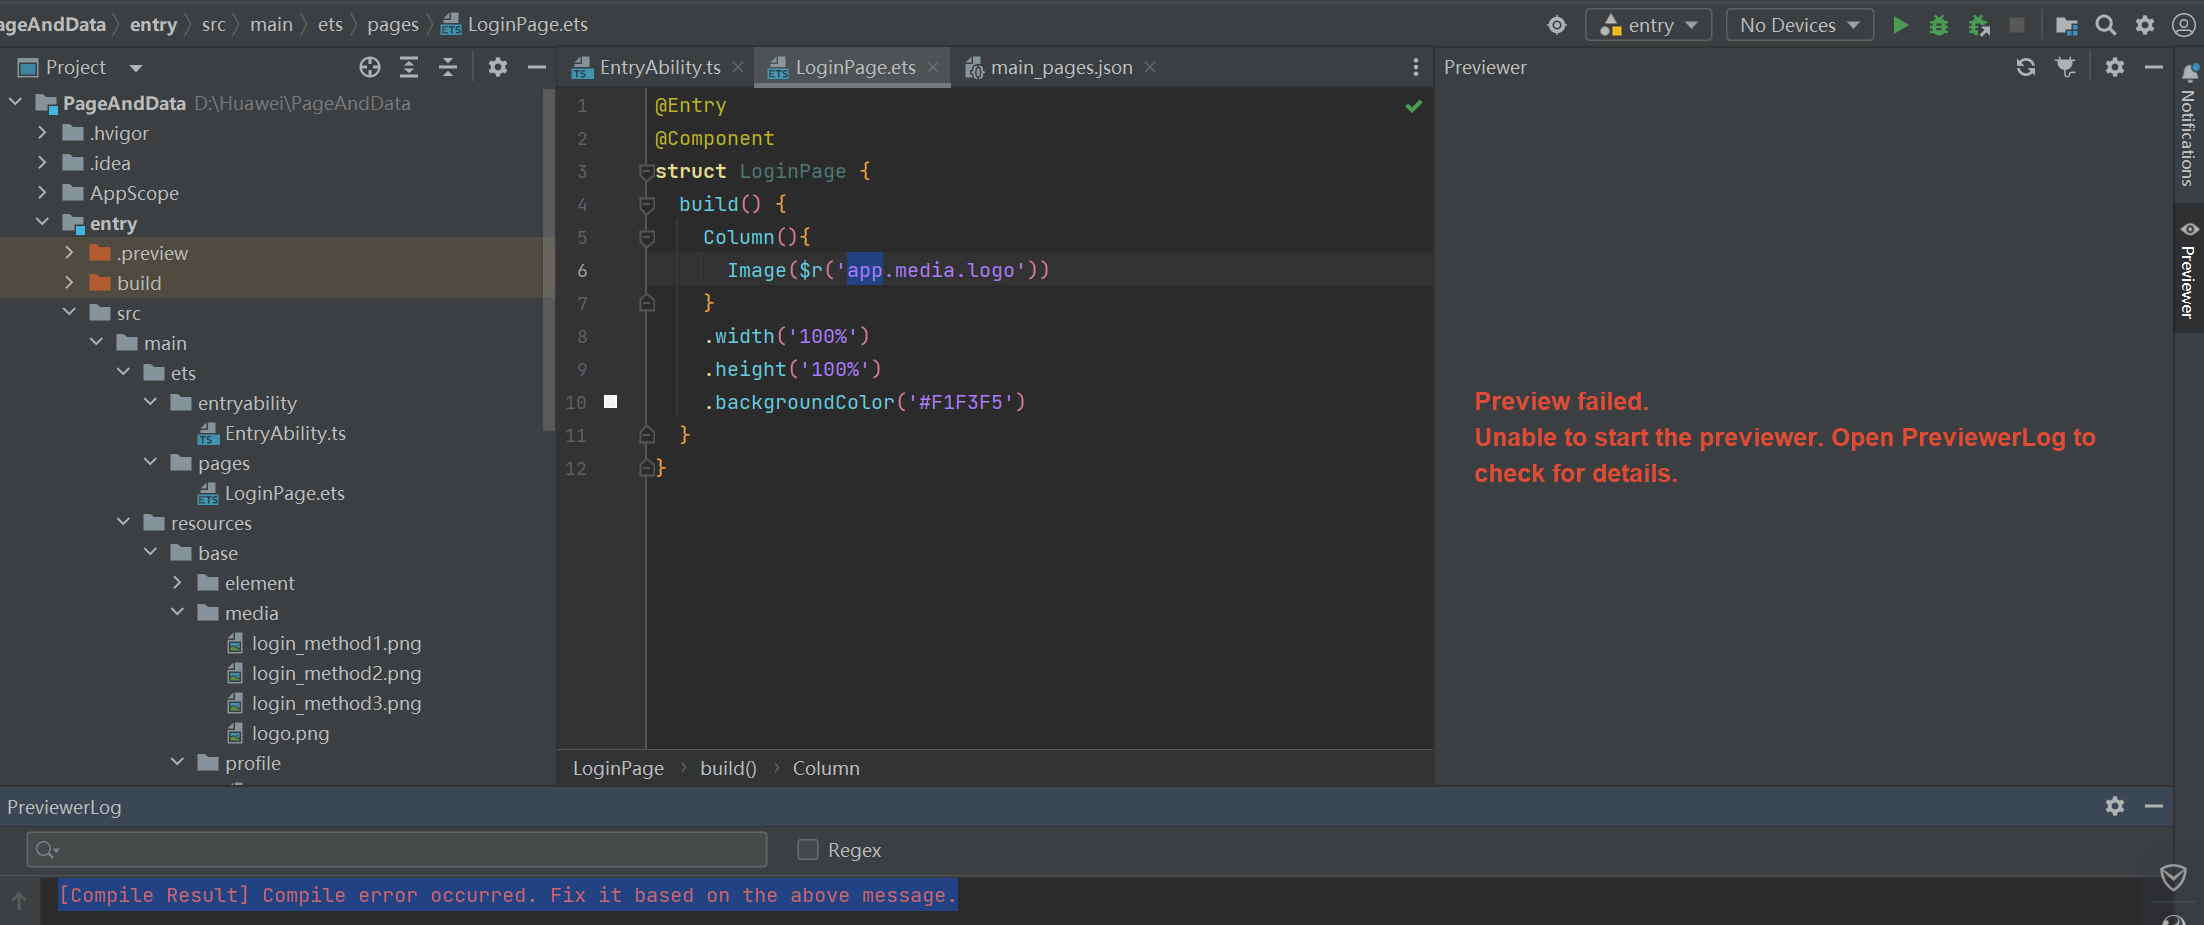The image size is (2204, 925).
Task: Click LoginPage in editor breadcrumb bar
Action: [618, 768]
